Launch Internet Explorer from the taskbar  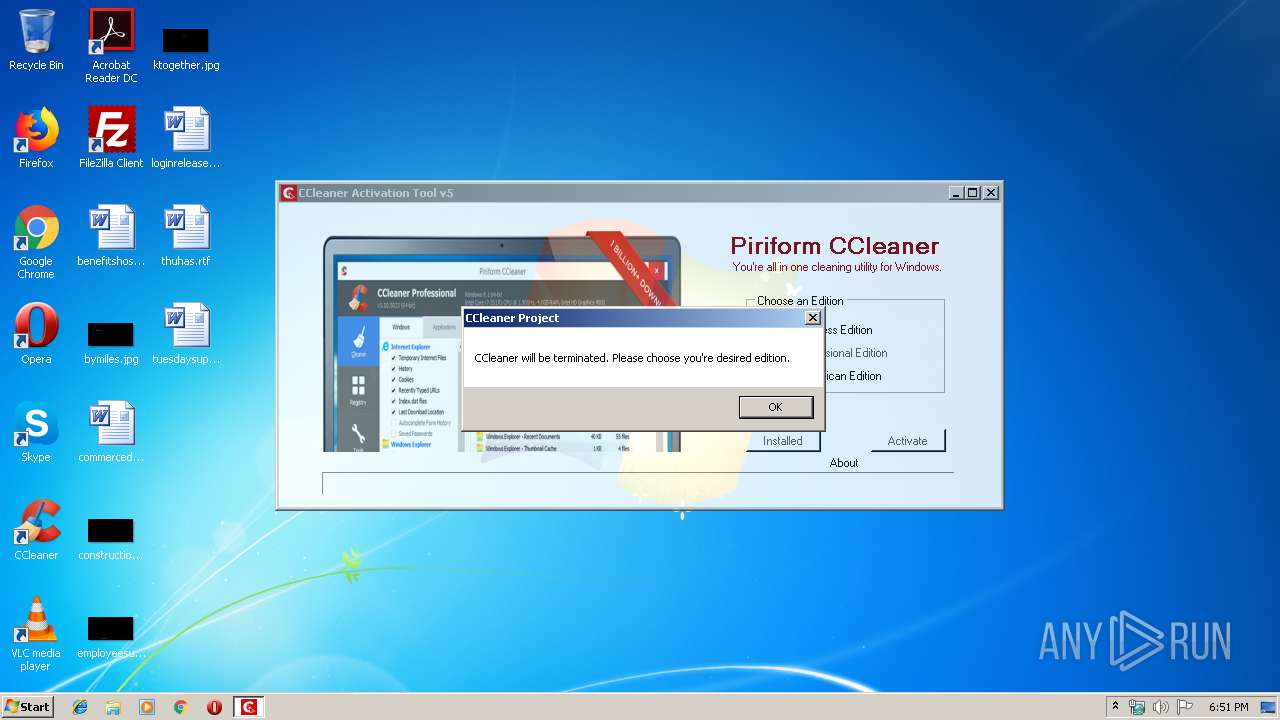[80, 707]
